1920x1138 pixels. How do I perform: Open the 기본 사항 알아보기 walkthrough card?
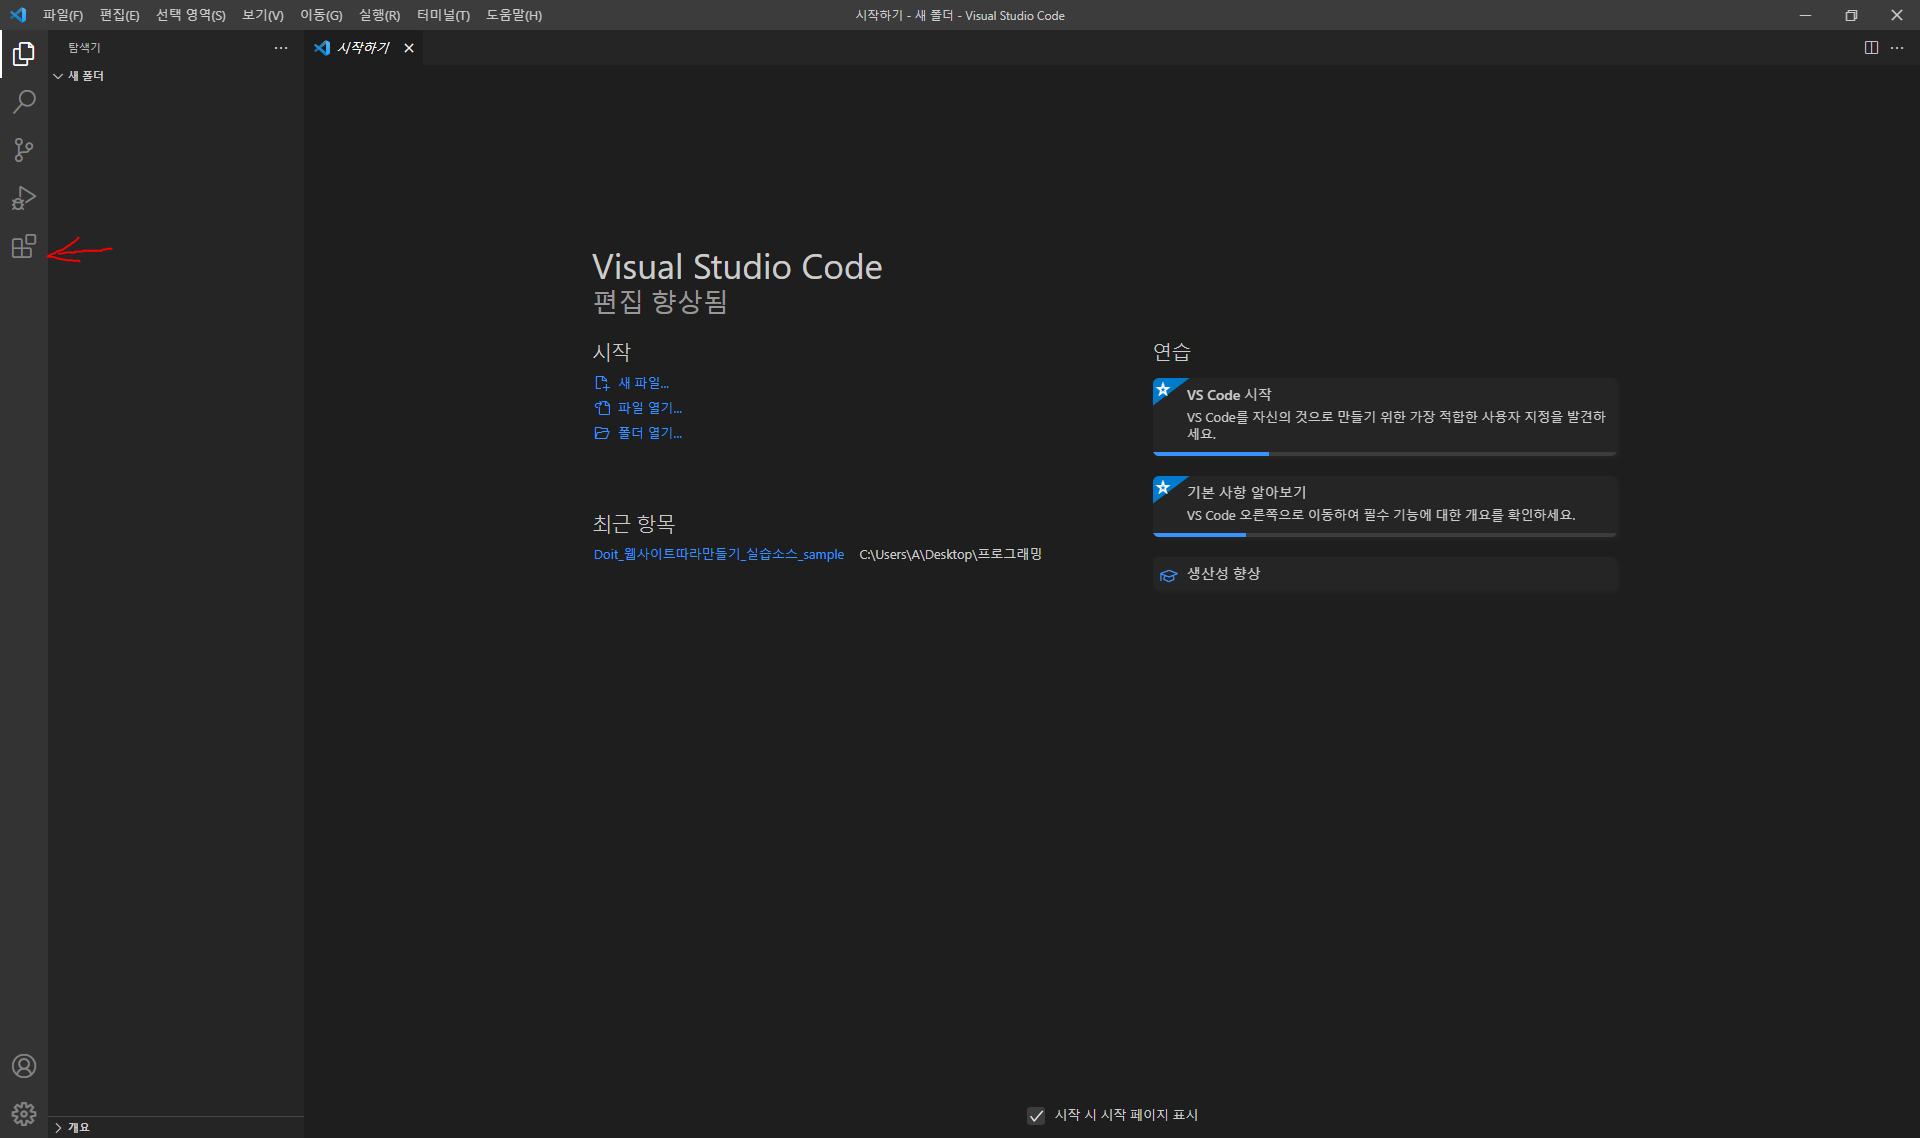pyautogui.click(x=1385, y=505)
